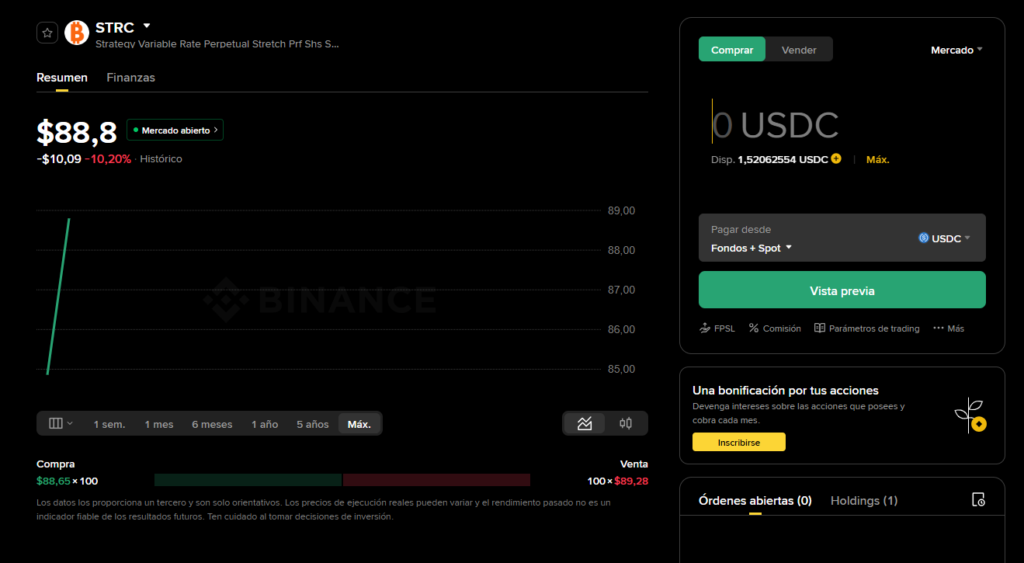
Task: Select the Vender order side
Action: pyautogui.click(x=799, y=50)
